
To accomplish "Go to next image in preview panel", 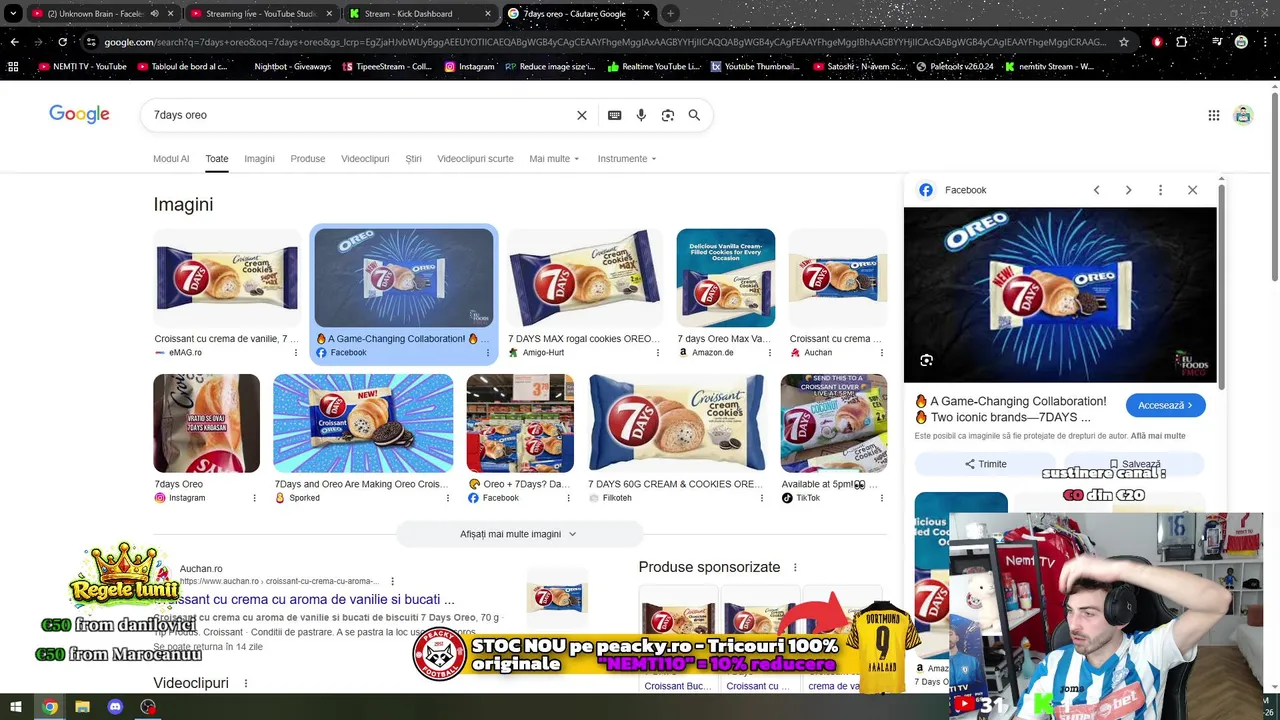I will pyautogui.click(x=1128, y=190).
